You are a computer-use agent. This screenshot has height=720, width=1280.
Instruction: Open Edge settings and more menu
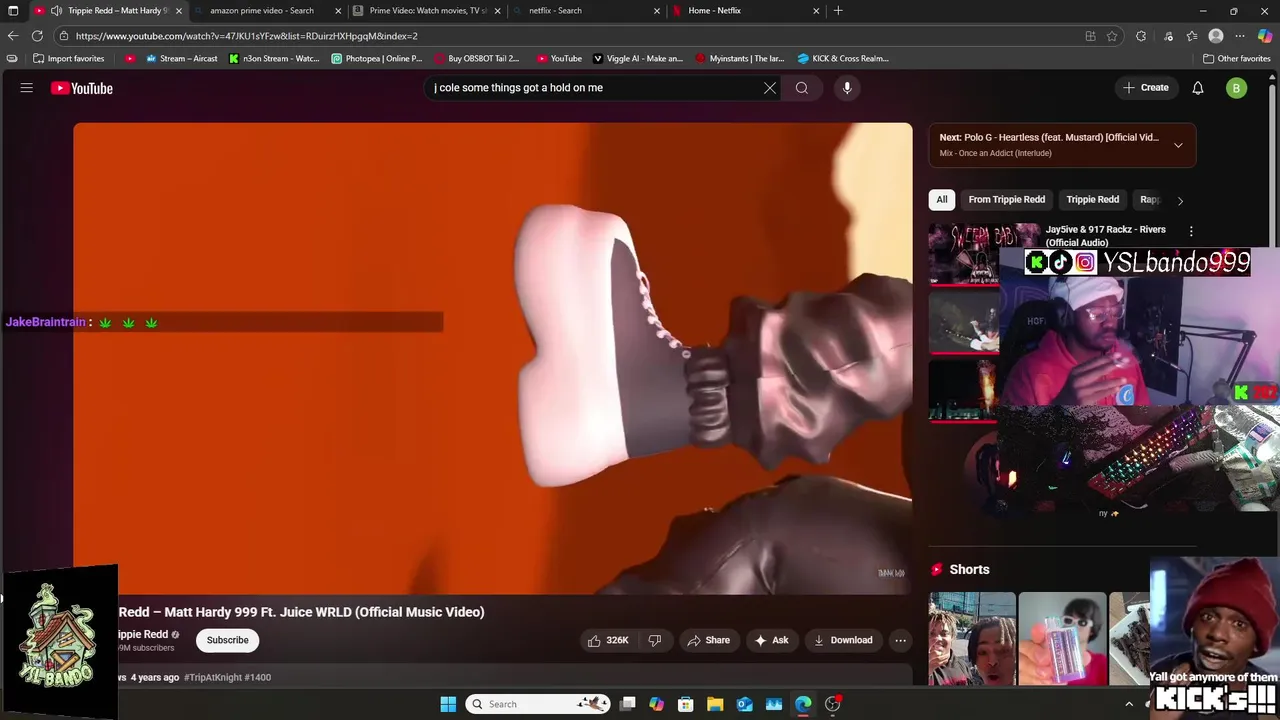(x=1240, y=36)
